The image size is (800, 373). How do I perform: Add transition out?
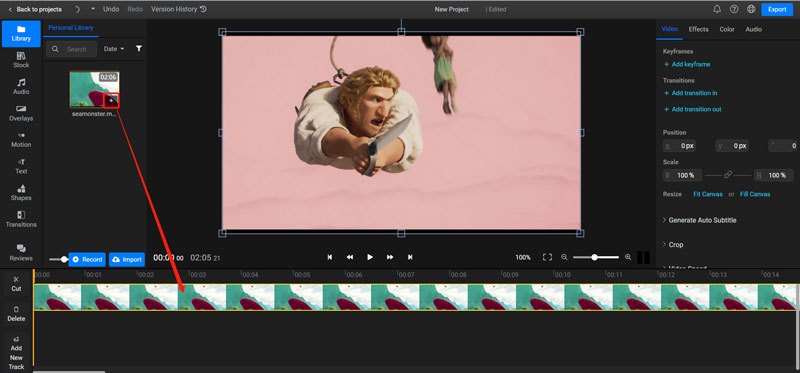click(692, 109)
